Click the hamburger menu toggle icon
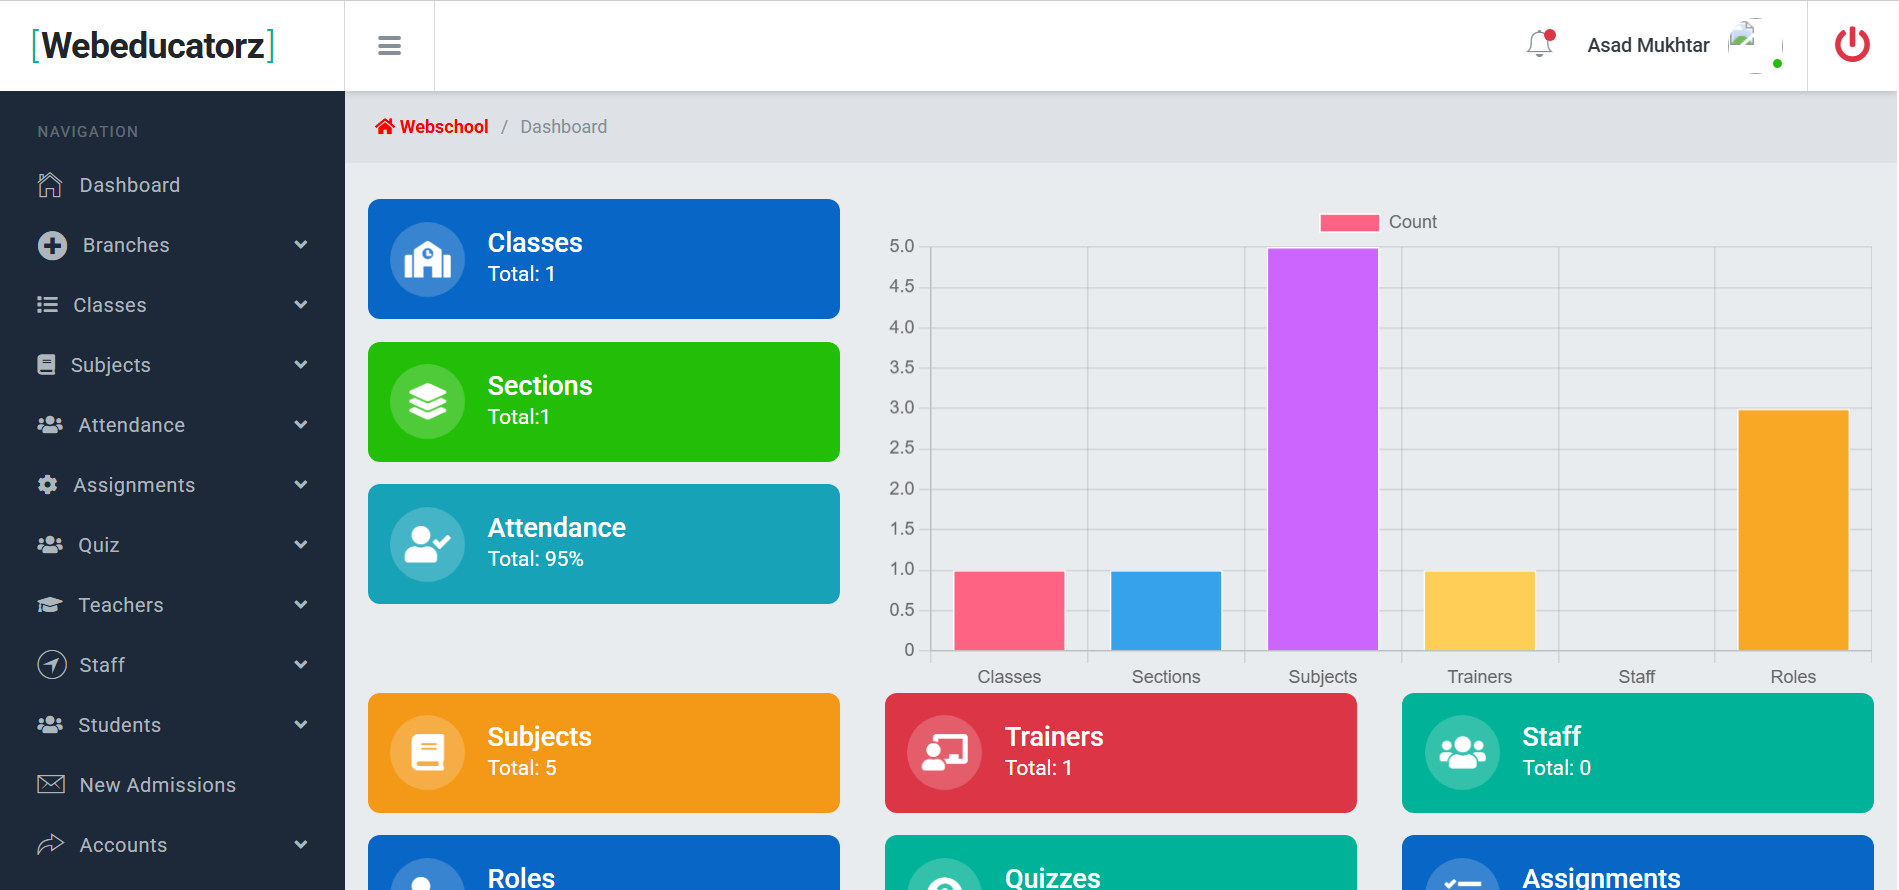The width and height of the screenshot is (1899, 890). coord(389,46)
